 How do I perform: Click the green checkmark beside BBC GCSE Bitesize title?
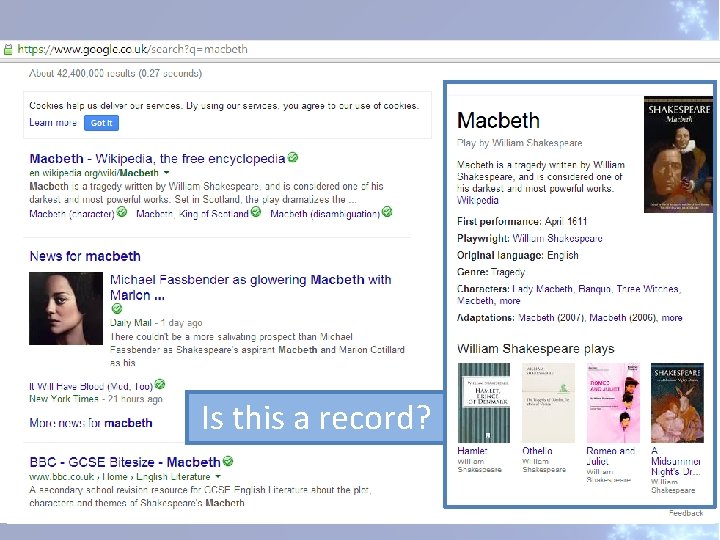point(228,461)
